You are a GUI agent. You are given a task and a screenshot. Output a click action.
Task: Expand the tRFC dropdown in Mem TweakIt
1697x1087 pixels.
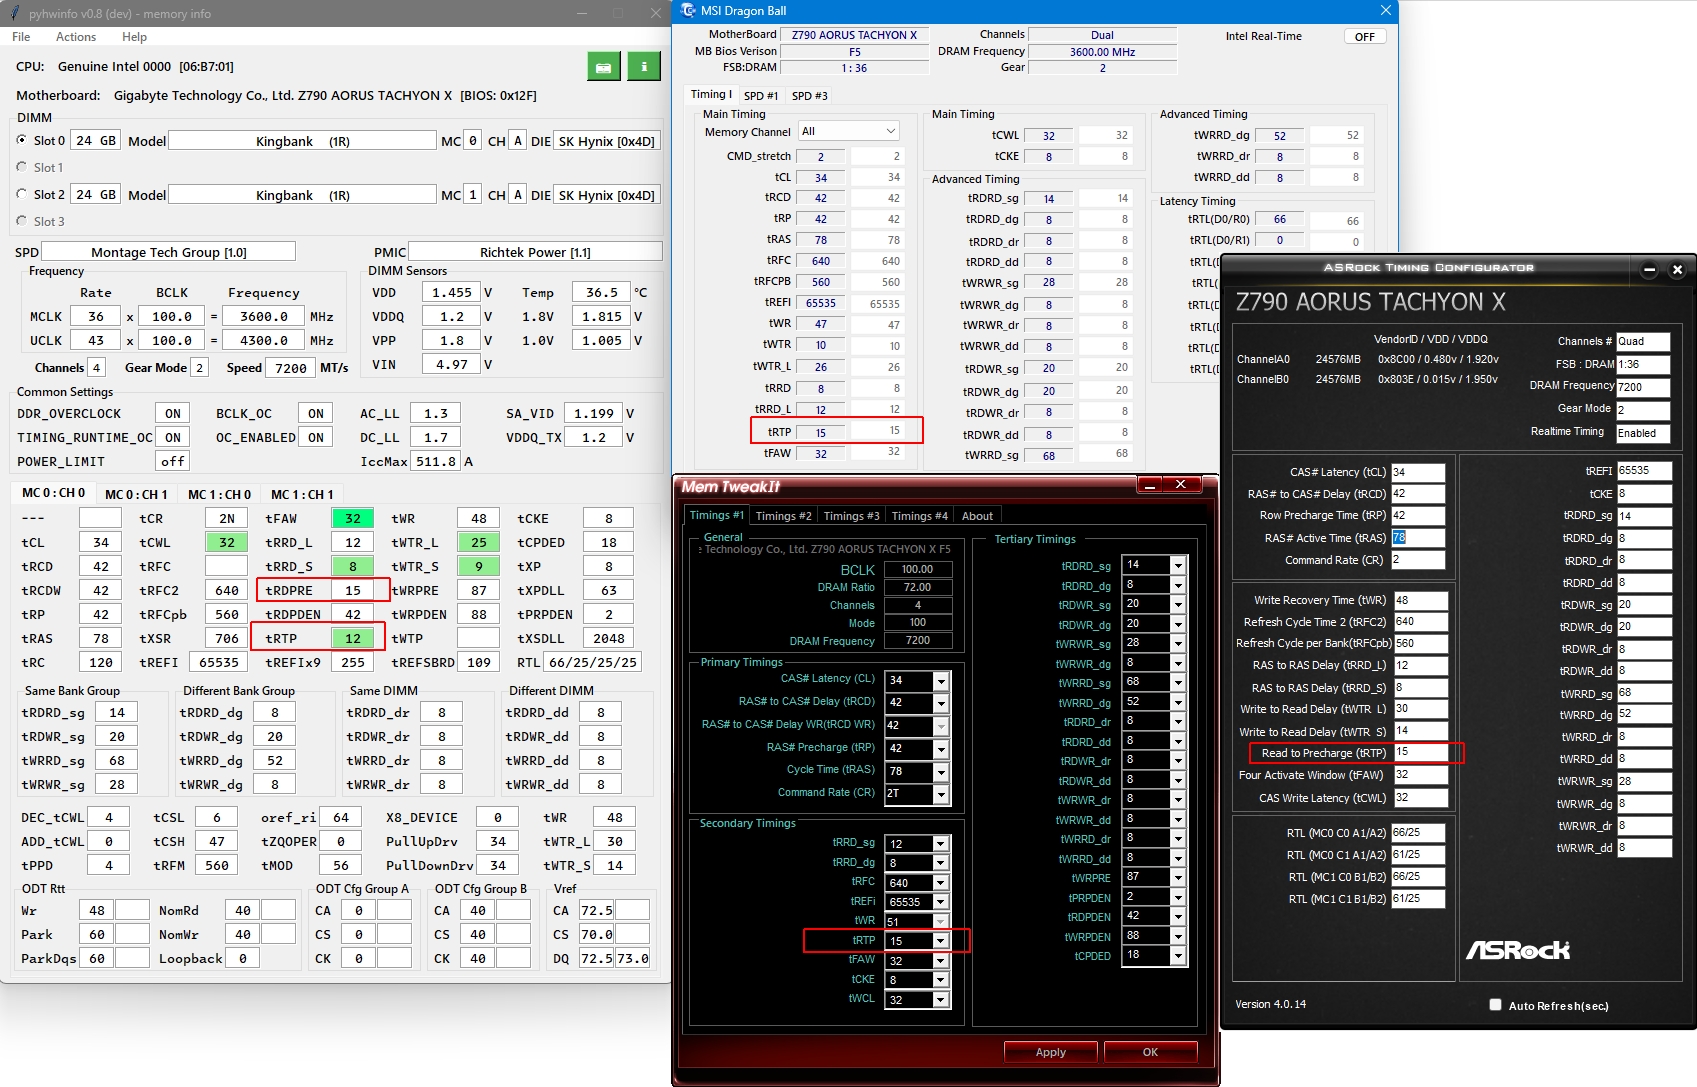(x=940, y=883)
